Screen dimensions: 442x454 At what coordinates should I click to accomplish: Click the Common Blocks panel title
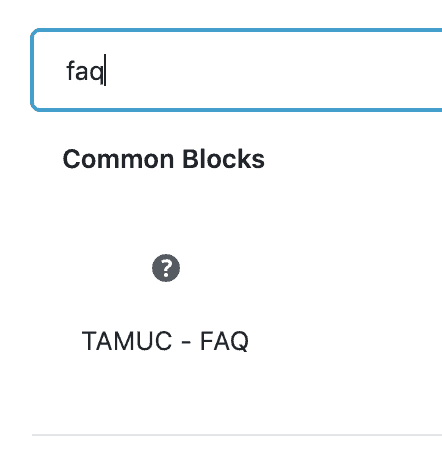(164, 159)
